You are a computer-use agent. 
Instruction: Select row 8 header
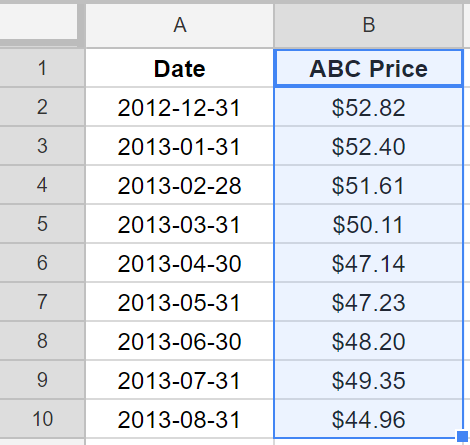[x=42, y=341]
